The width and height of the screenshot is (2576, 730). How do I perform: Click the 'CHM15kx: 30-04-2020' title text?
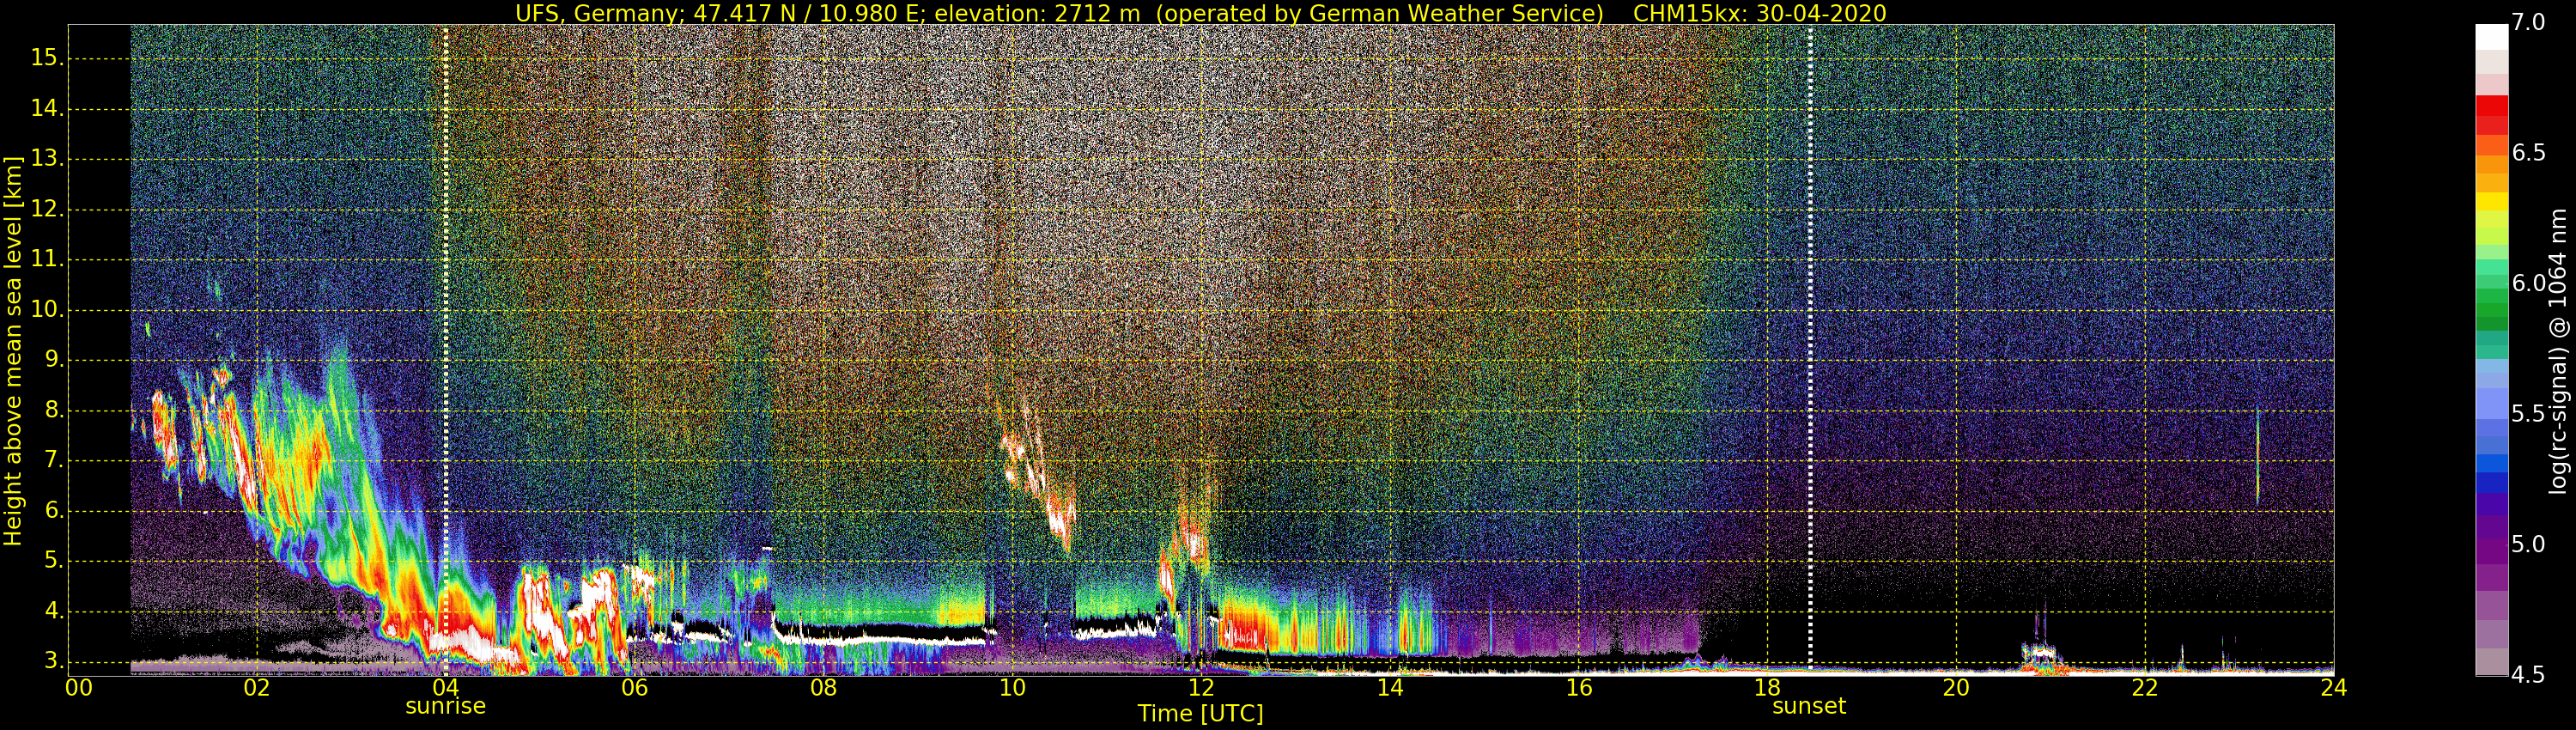click(1759, 13)
